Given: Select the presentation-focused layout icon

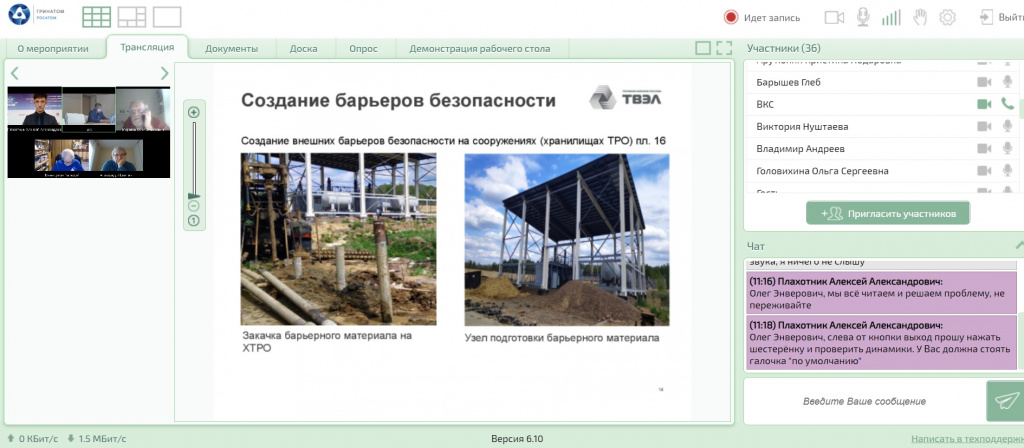Looking at the screenshot, I should point(132,17).
